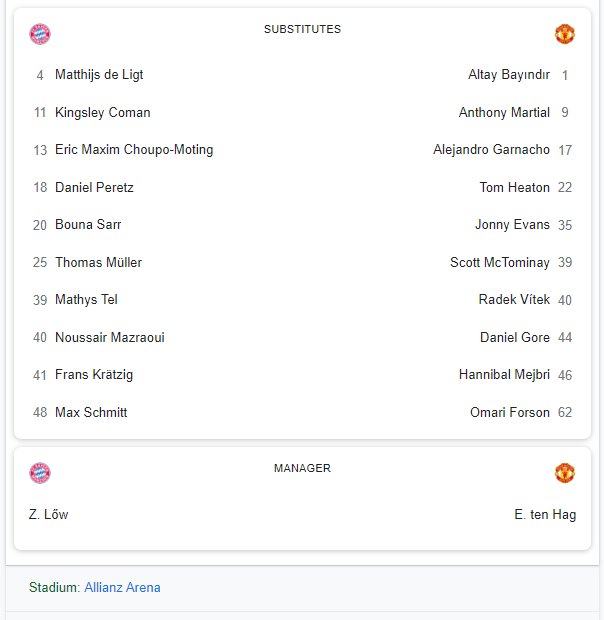Viewport: 604px width, 620px height.
Task: Click Mathys Tel in substitutes list
Action: (x=86, y=300)
